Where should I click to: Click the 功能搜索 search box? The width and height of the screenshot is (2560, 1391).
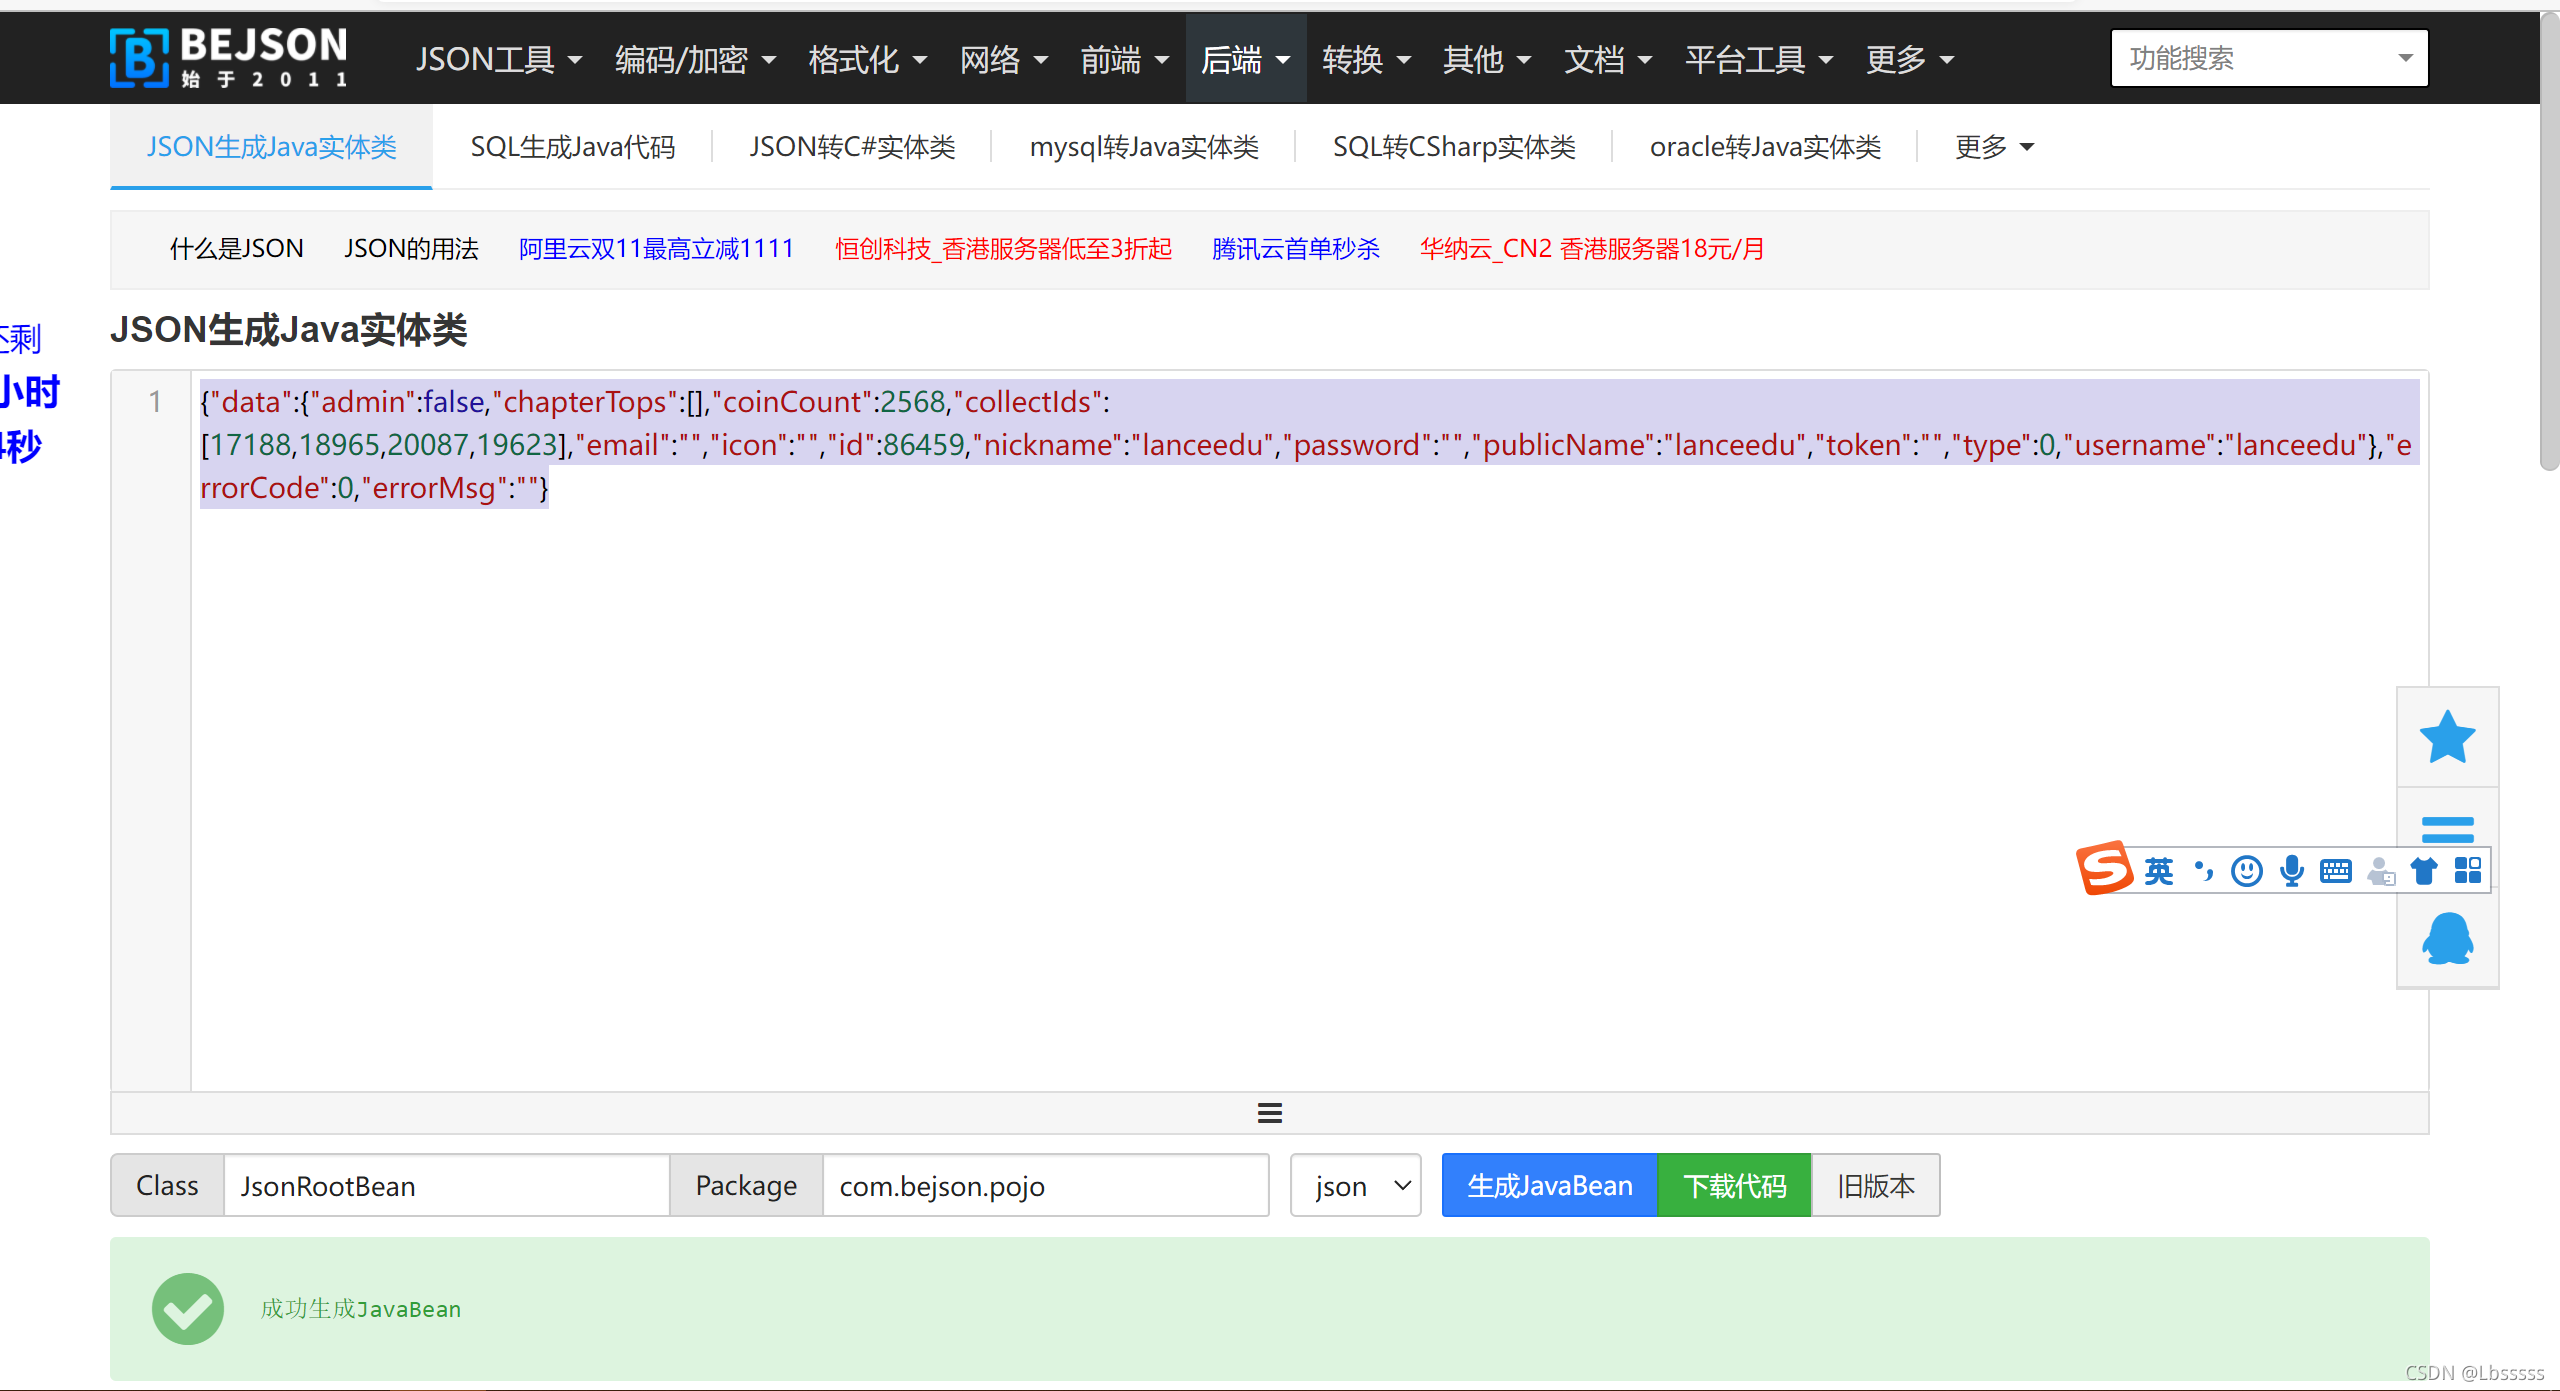2269,58
